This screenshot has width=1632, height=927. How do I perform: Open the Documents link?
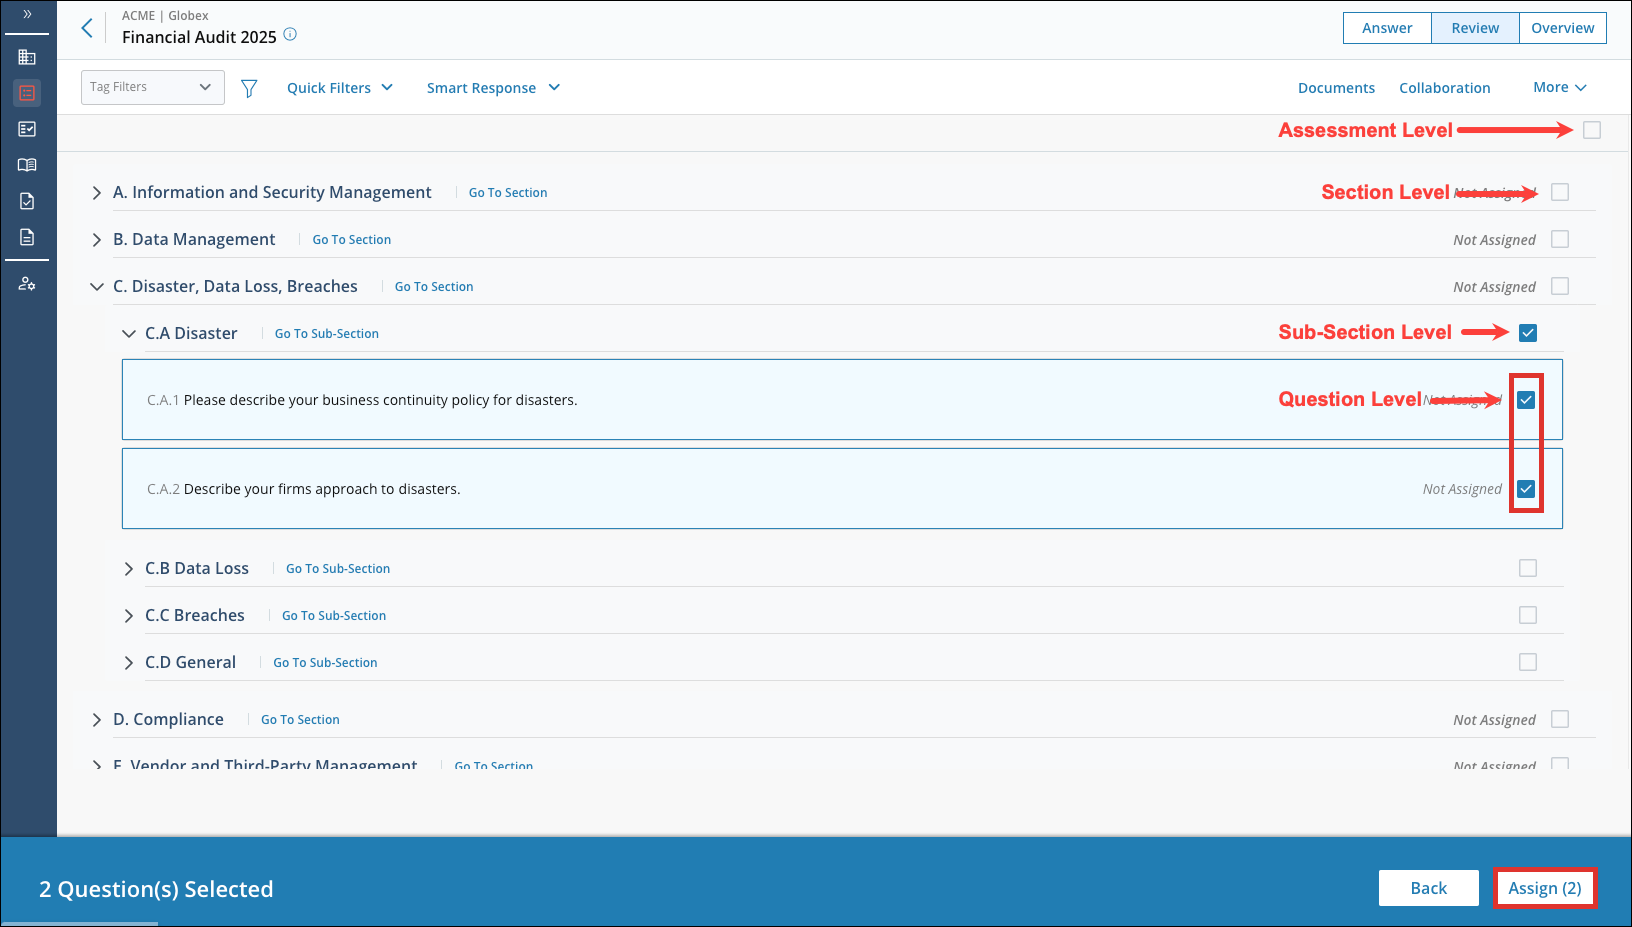pyautogui.click(x=1336, y=88)
